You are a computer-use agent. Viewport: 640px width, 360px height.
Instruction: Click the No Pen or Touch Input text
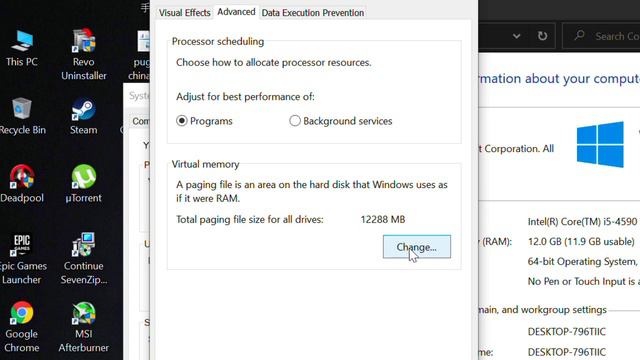[584, 282]
